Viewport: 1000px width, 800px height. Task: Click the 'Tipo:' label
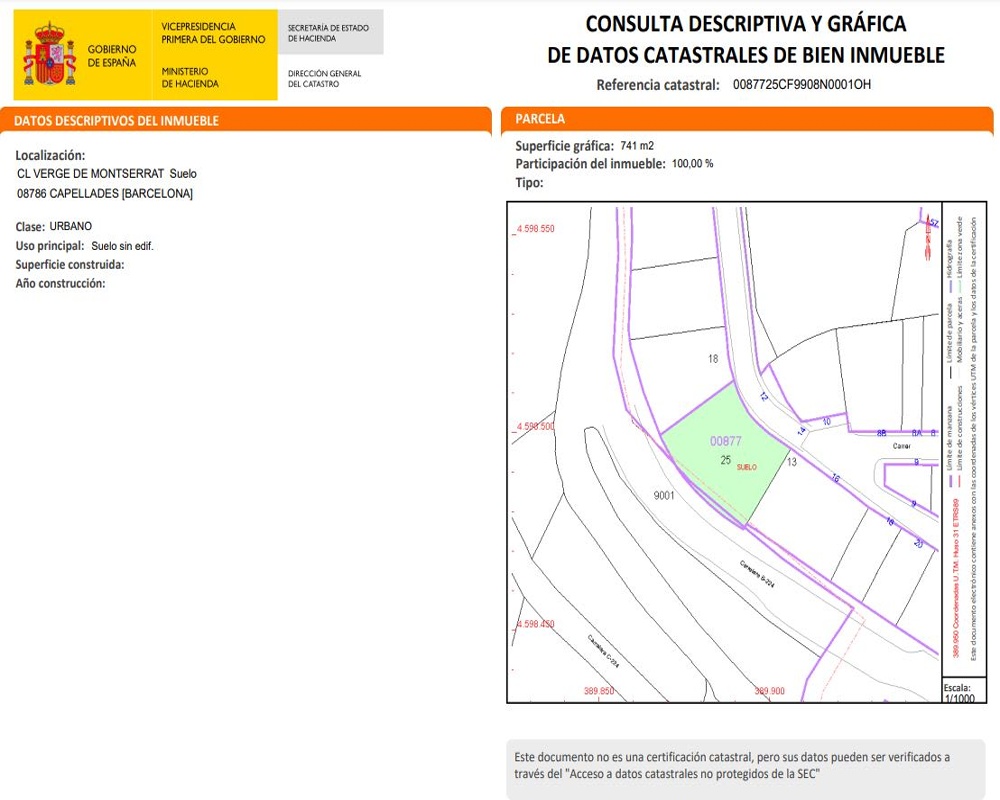point(529,183)
